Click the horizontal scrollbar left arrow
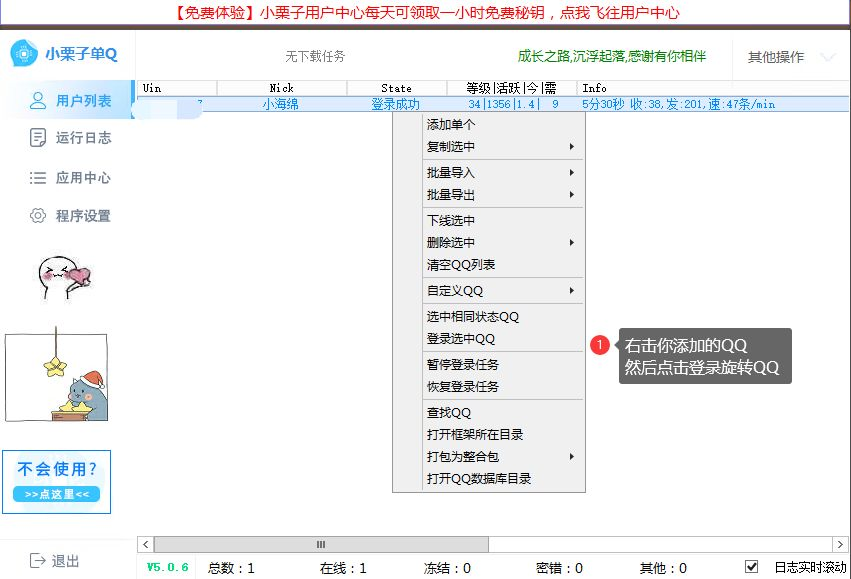This screenshot has width=851, height=579. tap(145, 544)
